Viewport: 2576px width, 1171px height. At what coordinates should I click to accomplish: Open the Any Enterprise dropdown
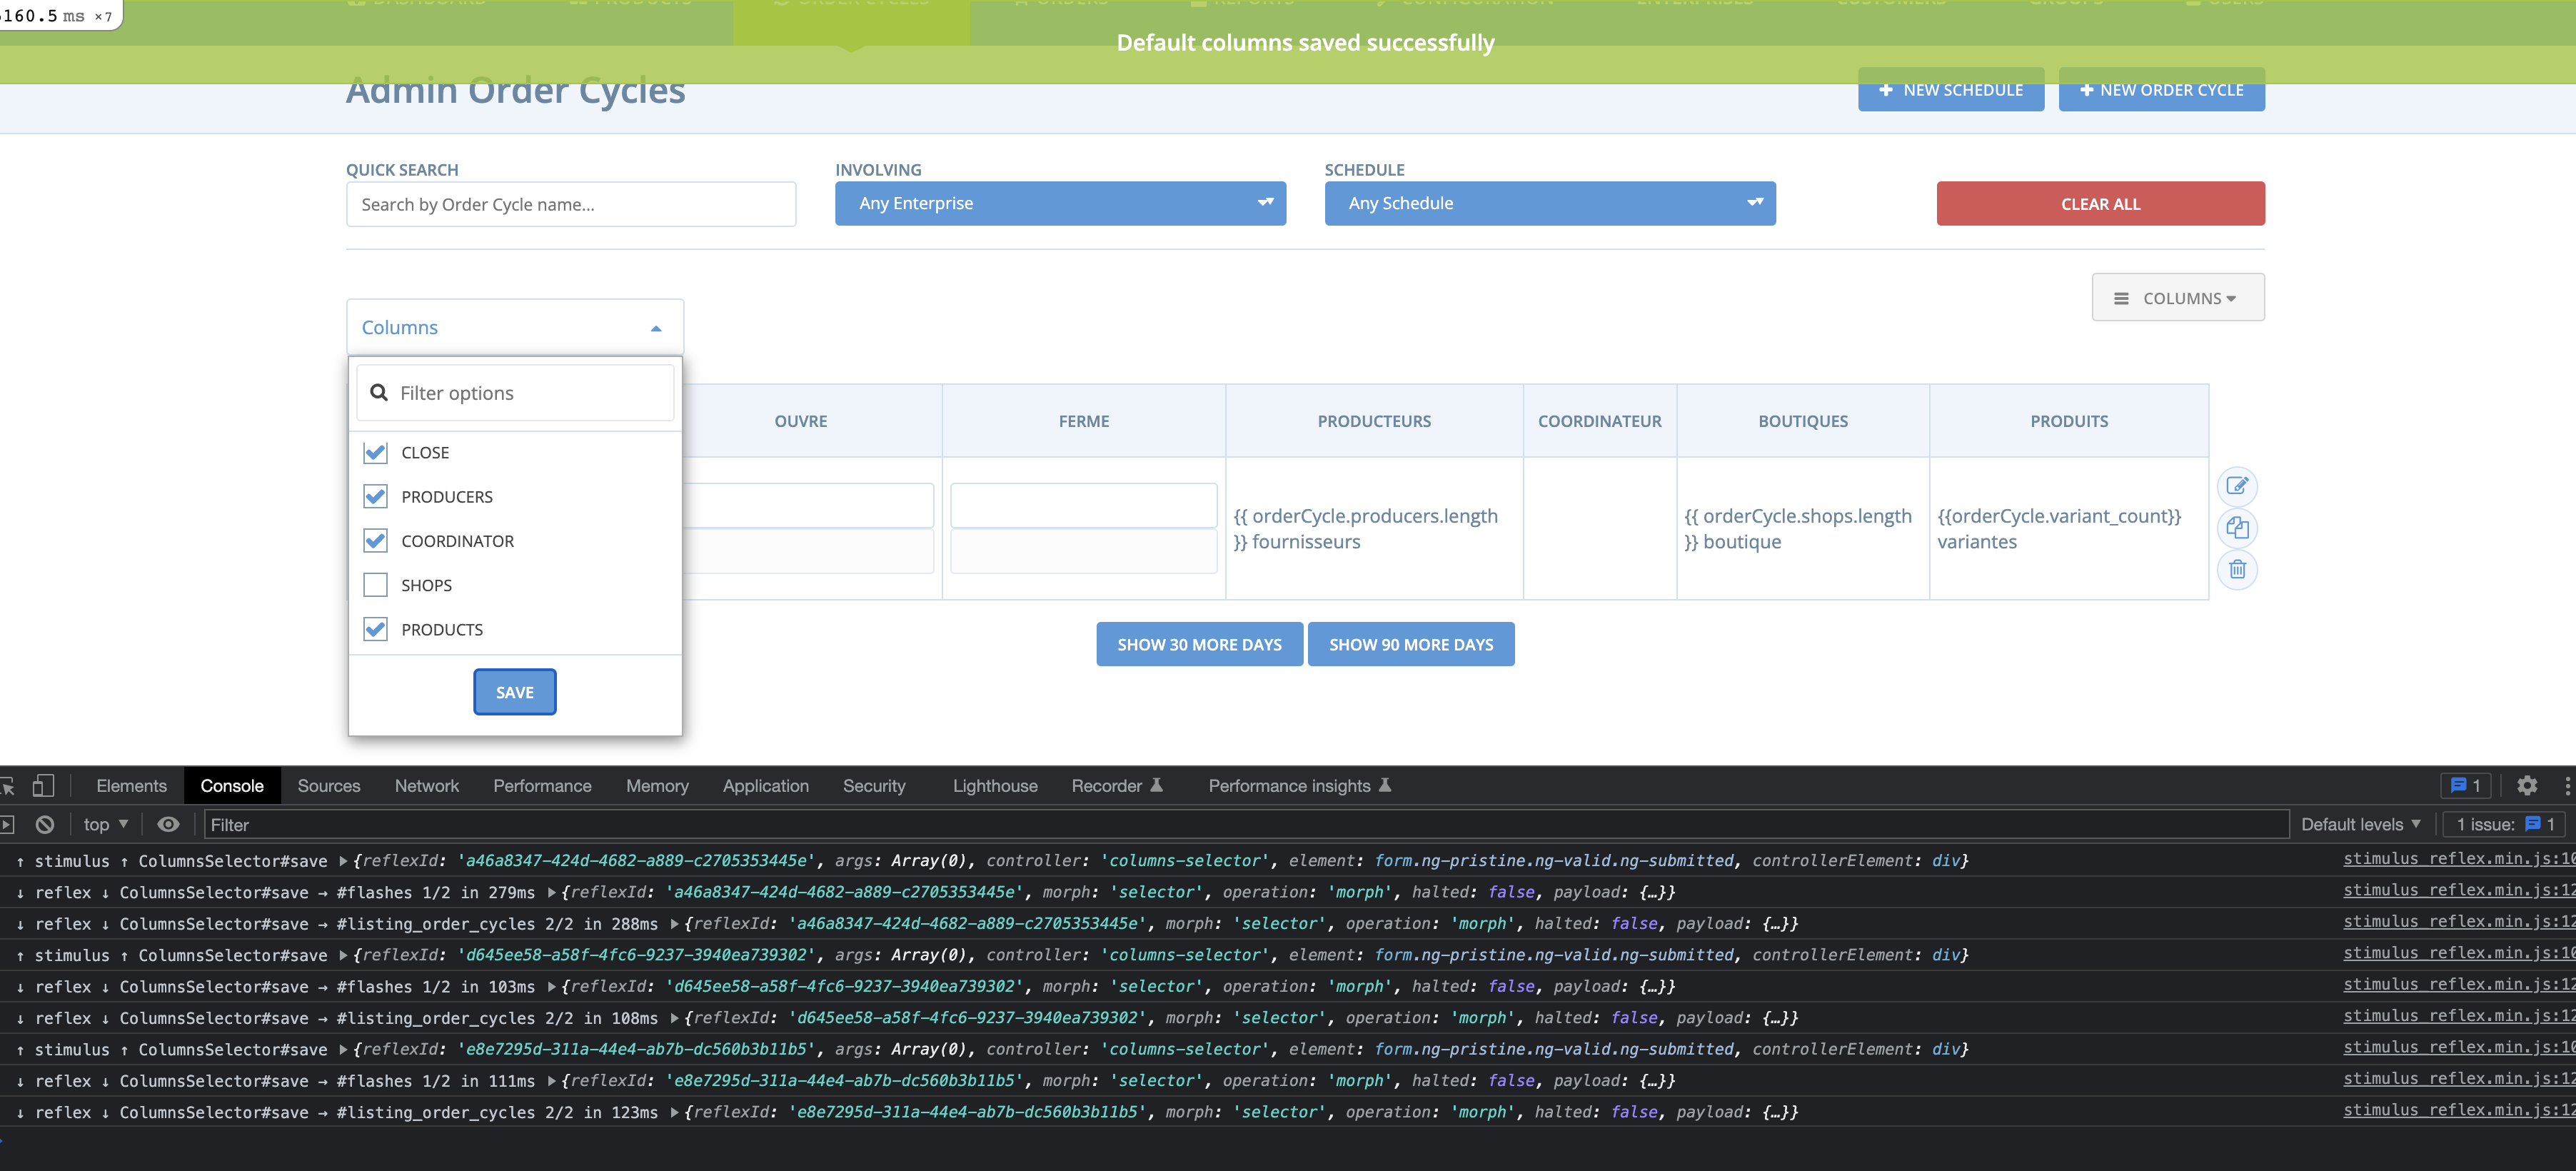tap(1060, 203)
